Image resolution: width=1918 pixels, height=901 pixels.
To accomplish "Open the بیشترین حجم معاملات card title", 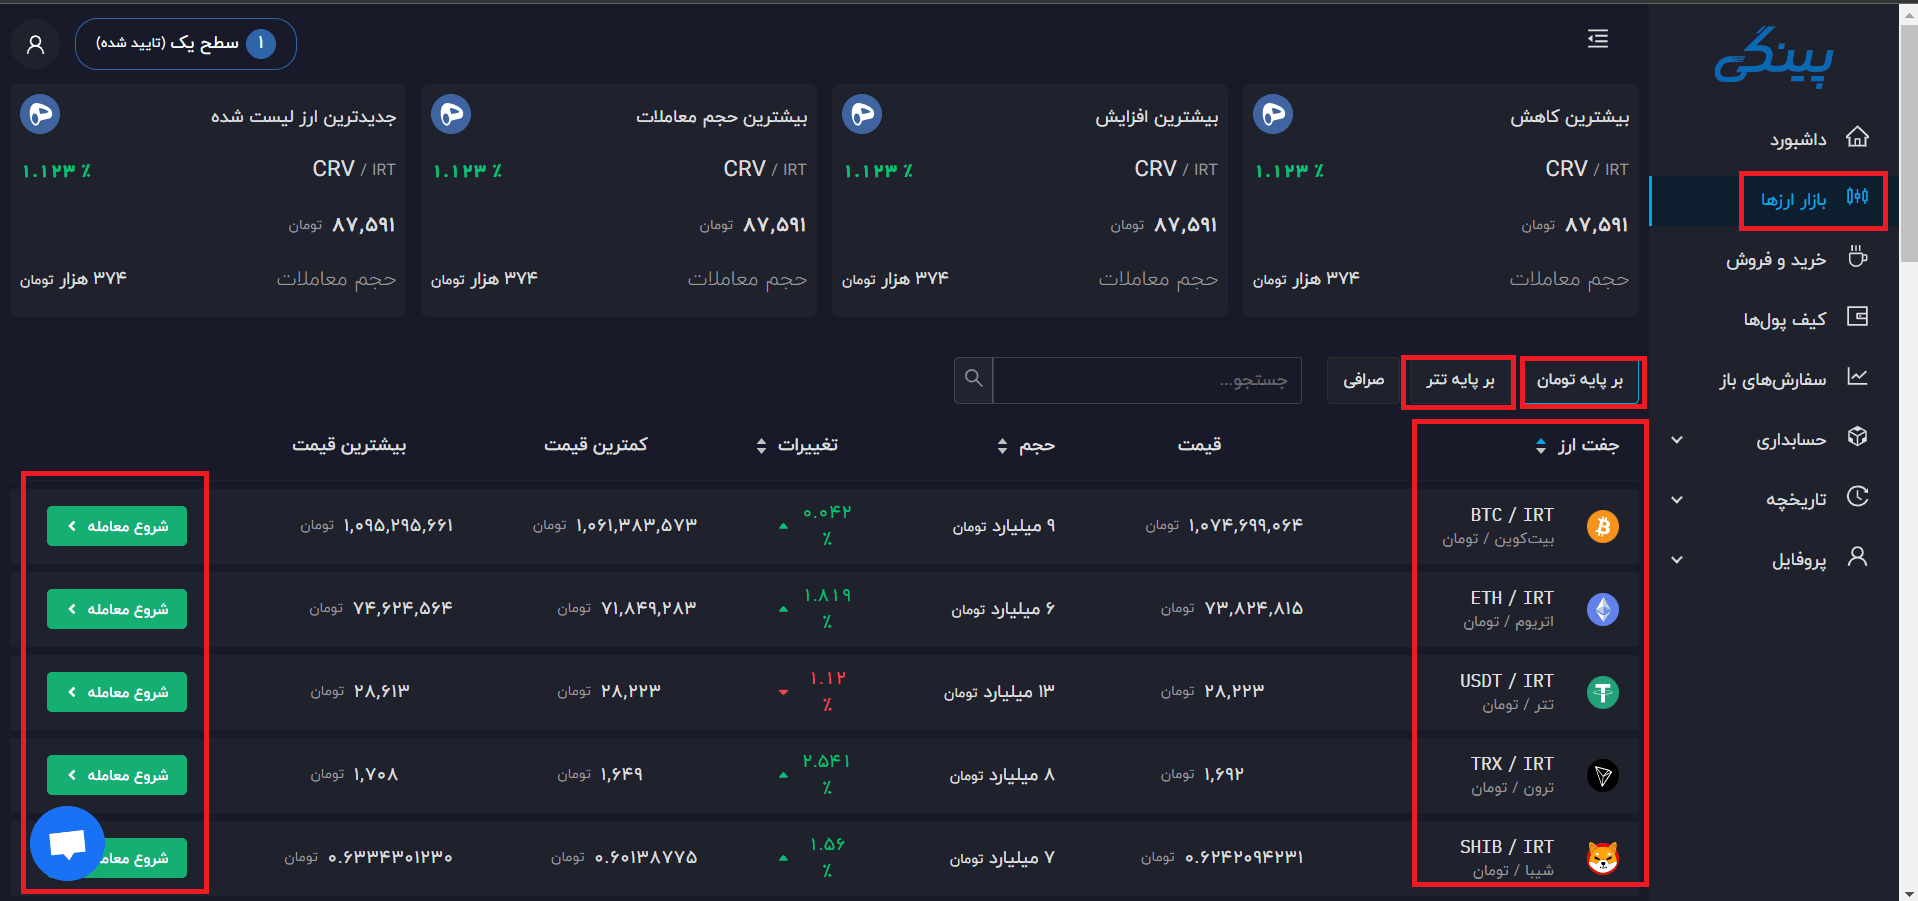I will coord(721,117).
